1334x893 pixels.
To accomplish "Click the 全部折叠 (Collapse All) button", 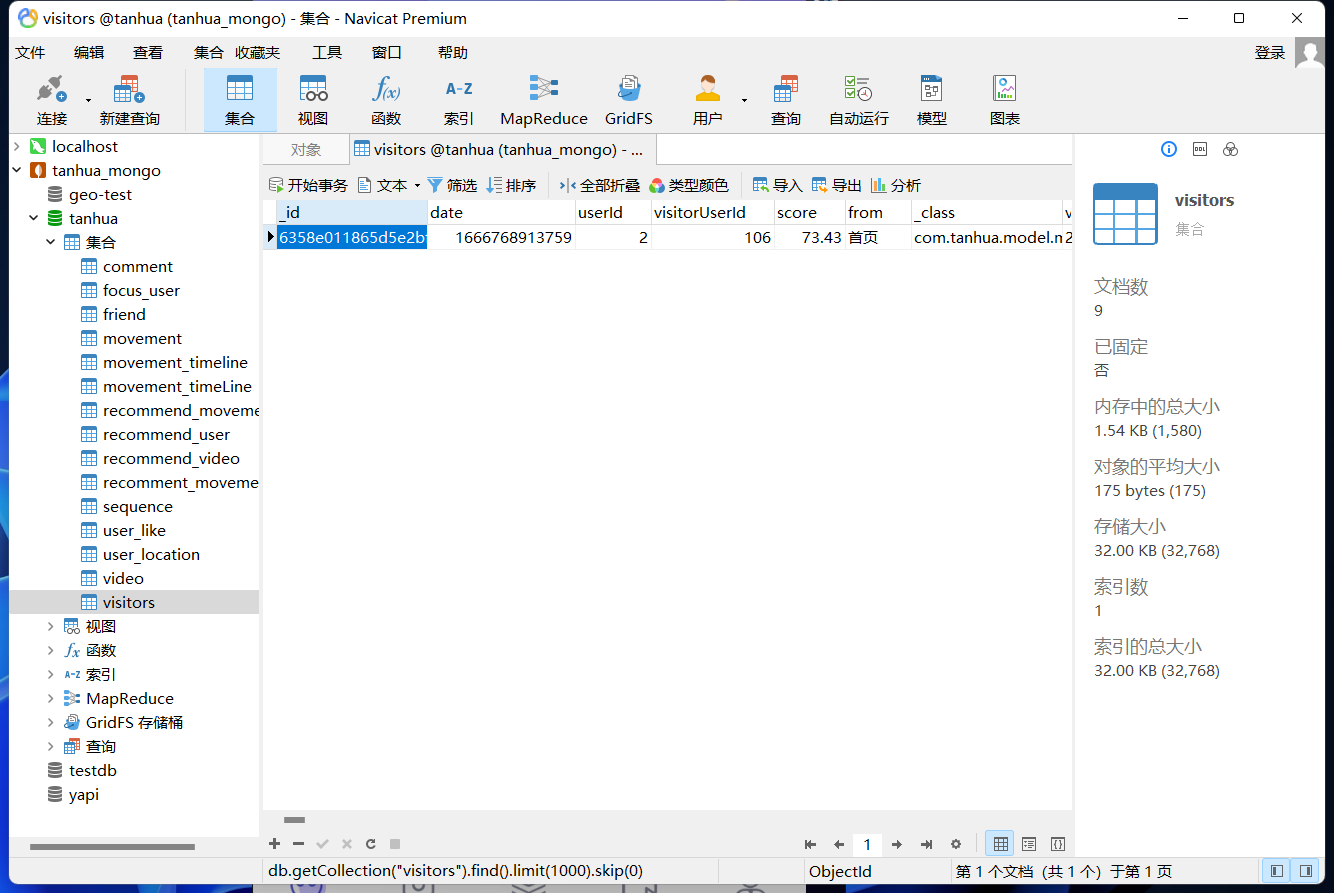I will (x=600, y=186).
